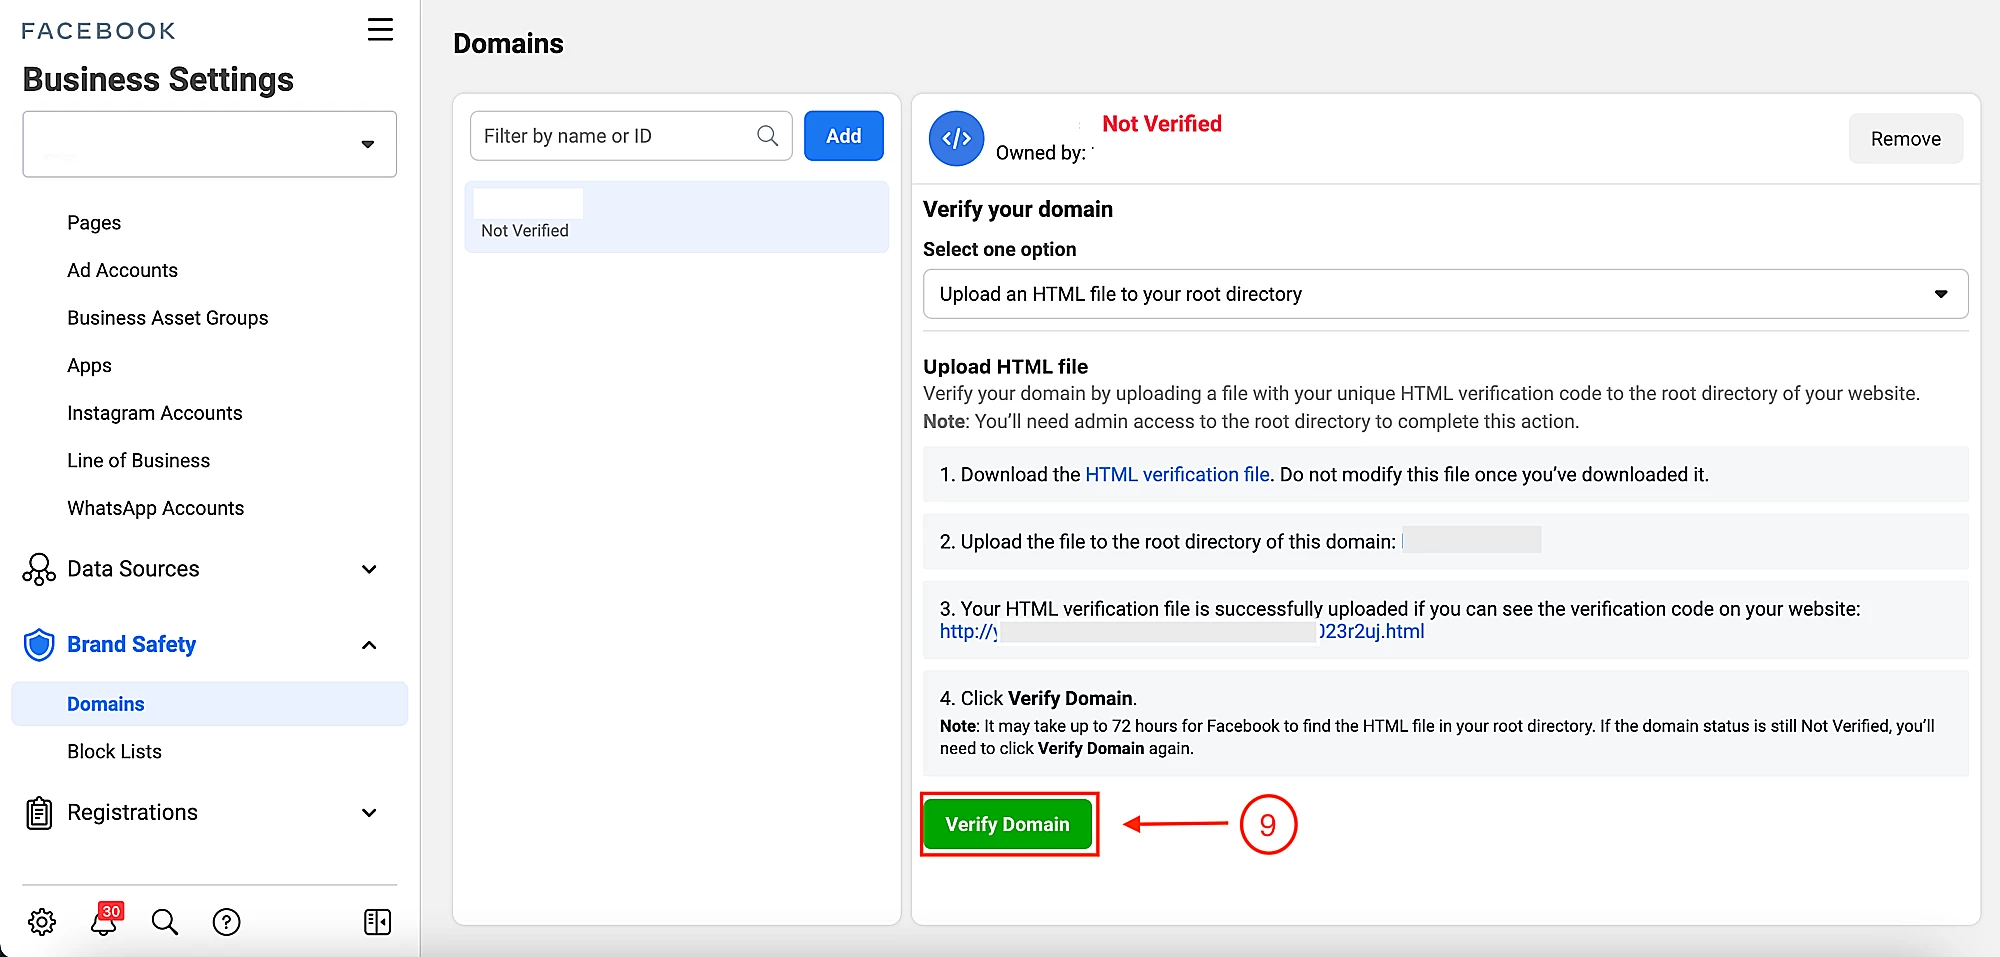Open the verification URL ending 23r2uj.html
2000x957 pixels.
[1182, 632]
